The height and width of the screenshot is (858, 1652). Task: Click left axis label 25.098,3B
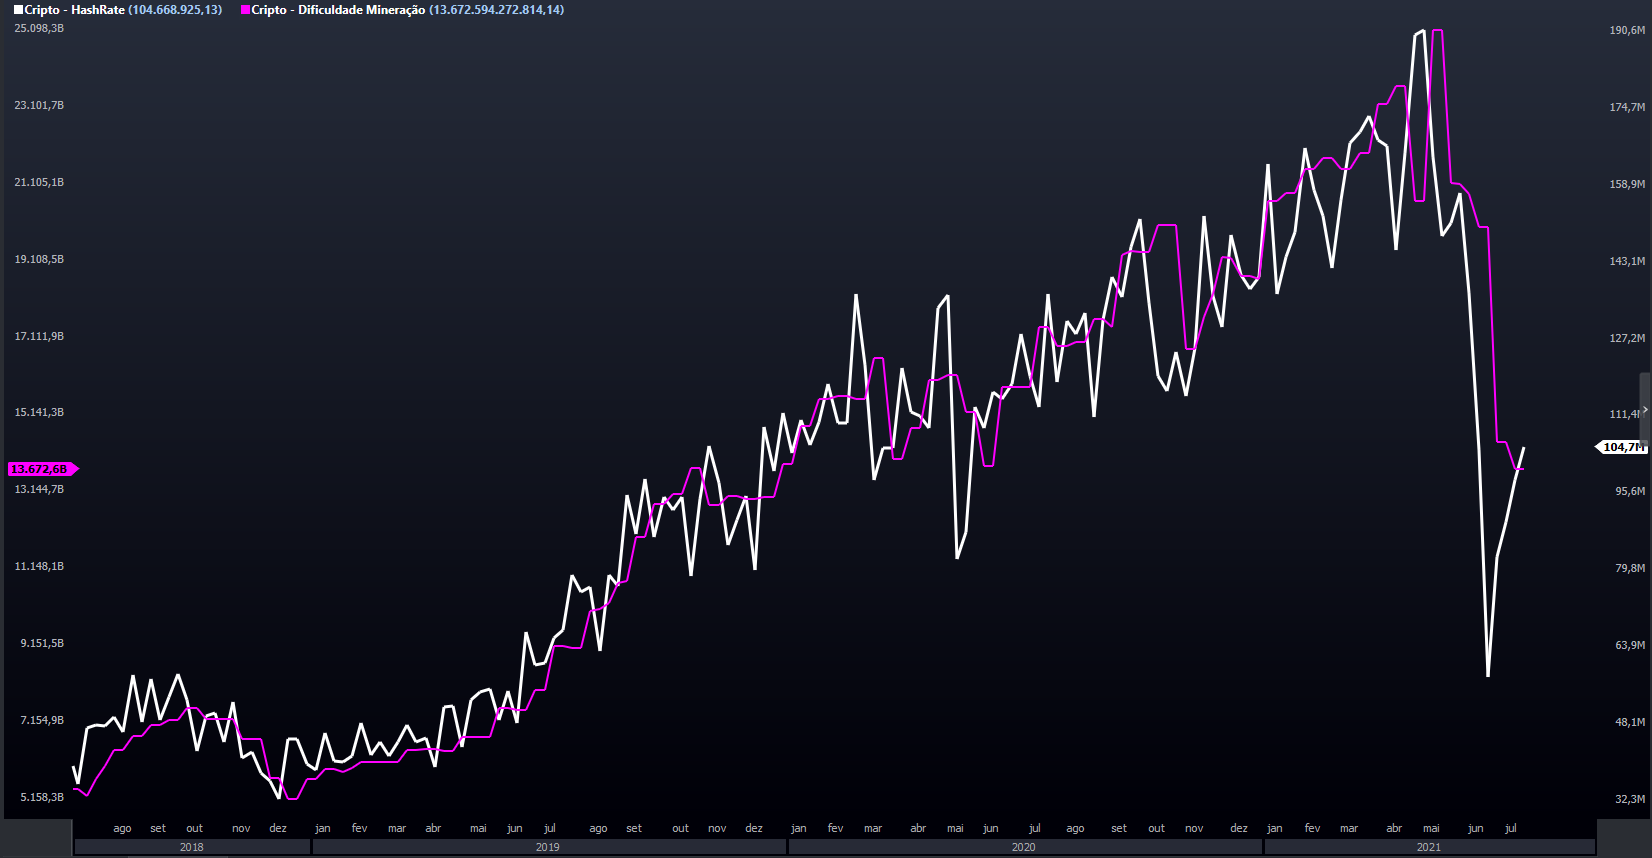pyautogui.click(x=39, y=28)
